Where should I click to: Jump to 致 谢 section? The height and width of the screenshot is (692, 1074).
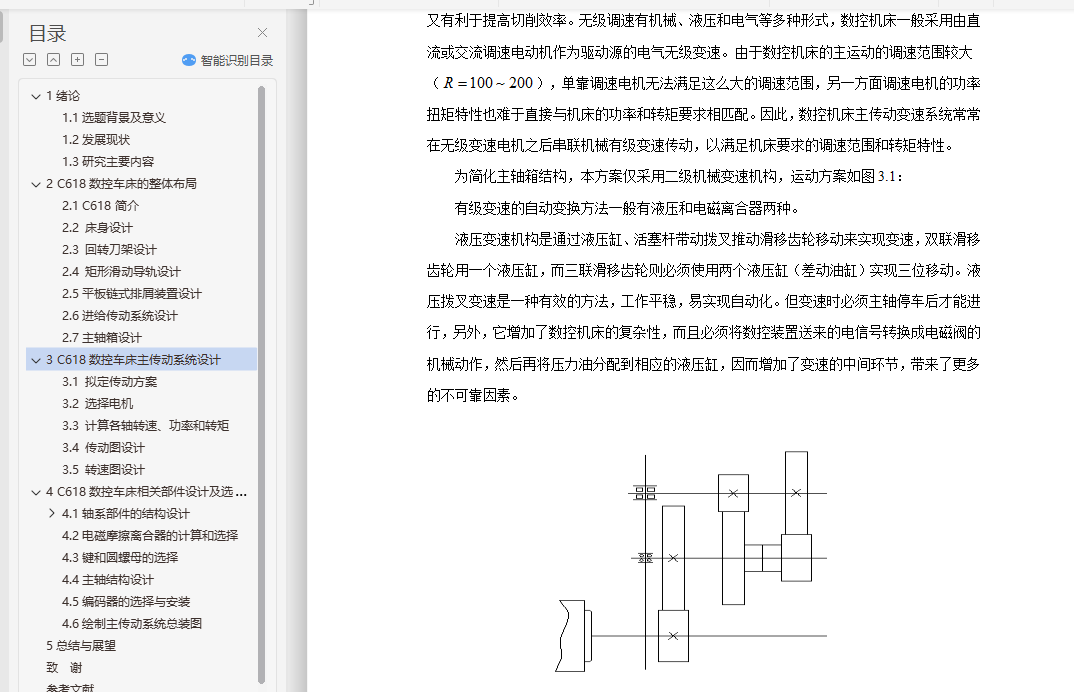point(64,667)
